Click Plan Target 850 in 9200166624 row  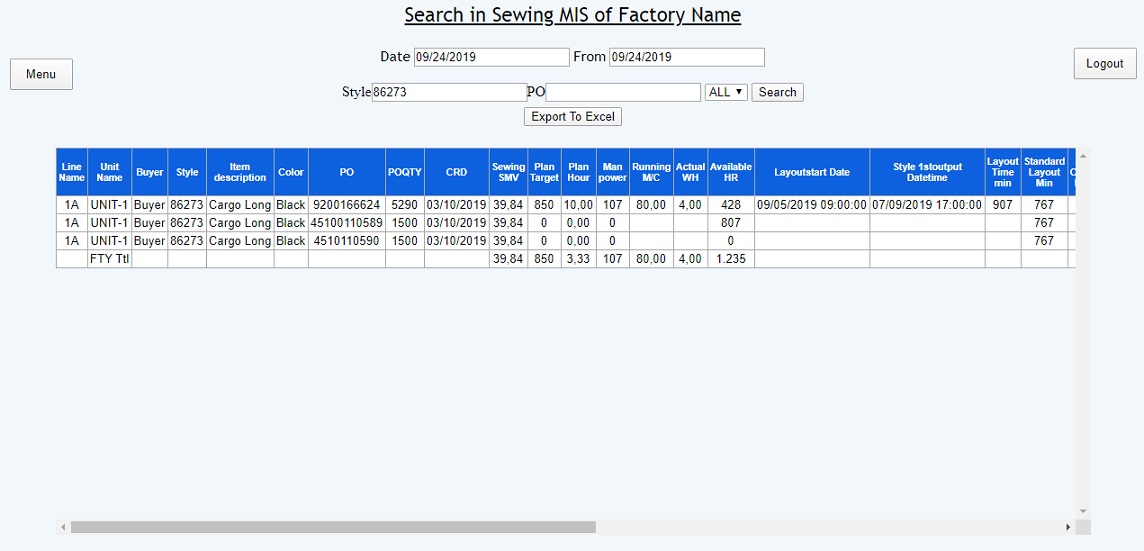[544, 205]
